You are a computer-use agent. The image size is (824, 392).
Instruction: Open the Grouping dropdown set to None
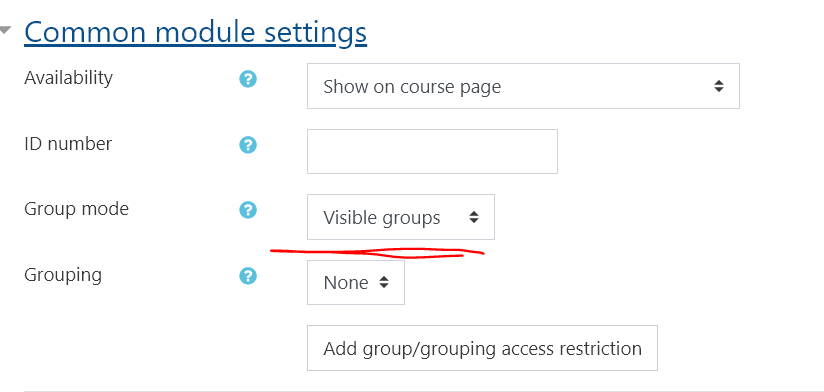tap(356, 283)
